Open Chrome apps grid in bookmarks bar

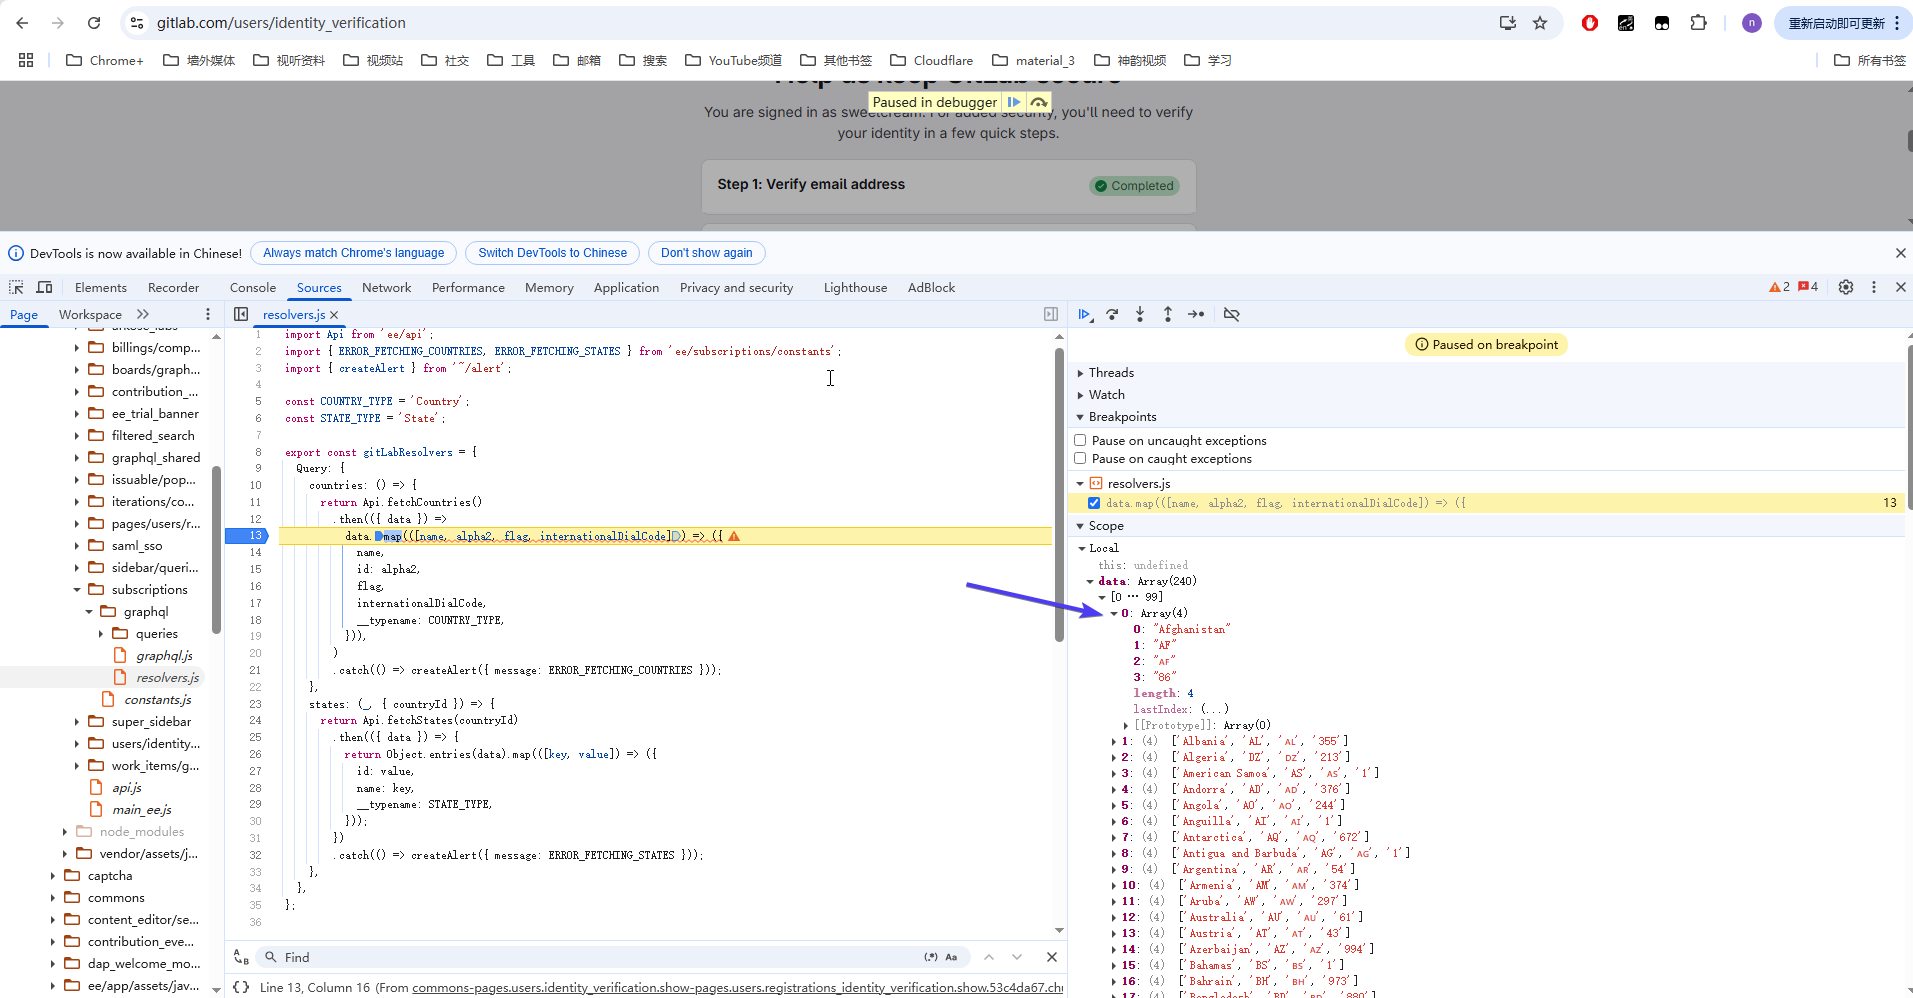click(x=26, y=60)
